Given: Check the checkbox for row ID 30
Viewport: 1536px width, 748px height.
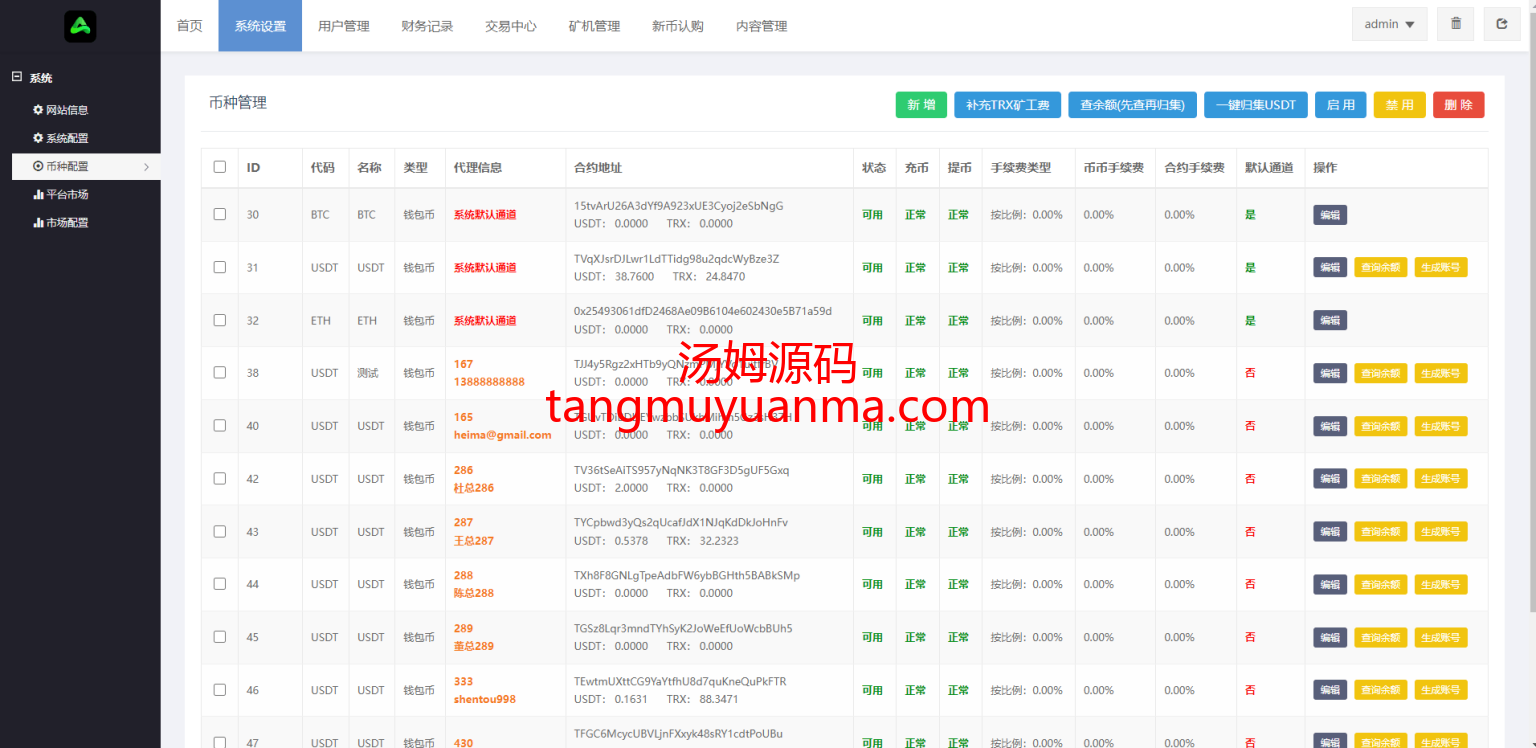Looking at the screenshot, I should point(220,214).
